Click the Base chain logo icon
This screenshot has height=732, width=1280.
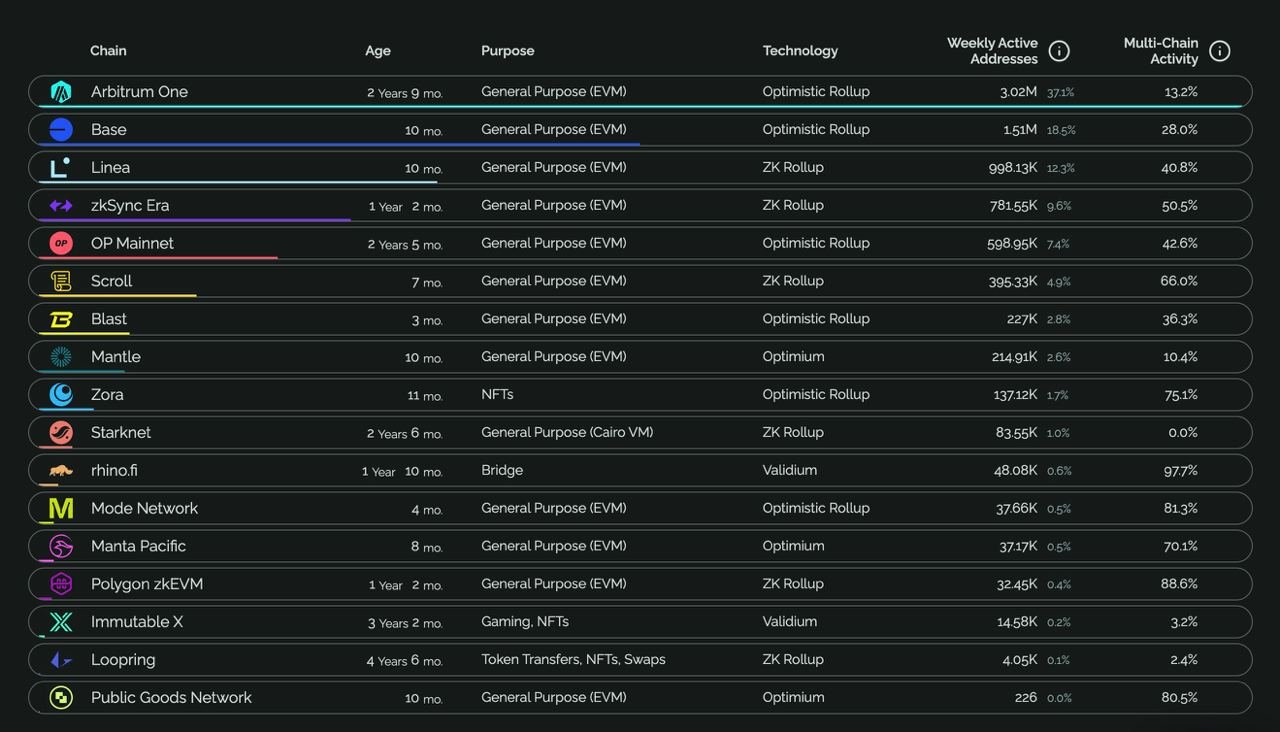[61, 130]
